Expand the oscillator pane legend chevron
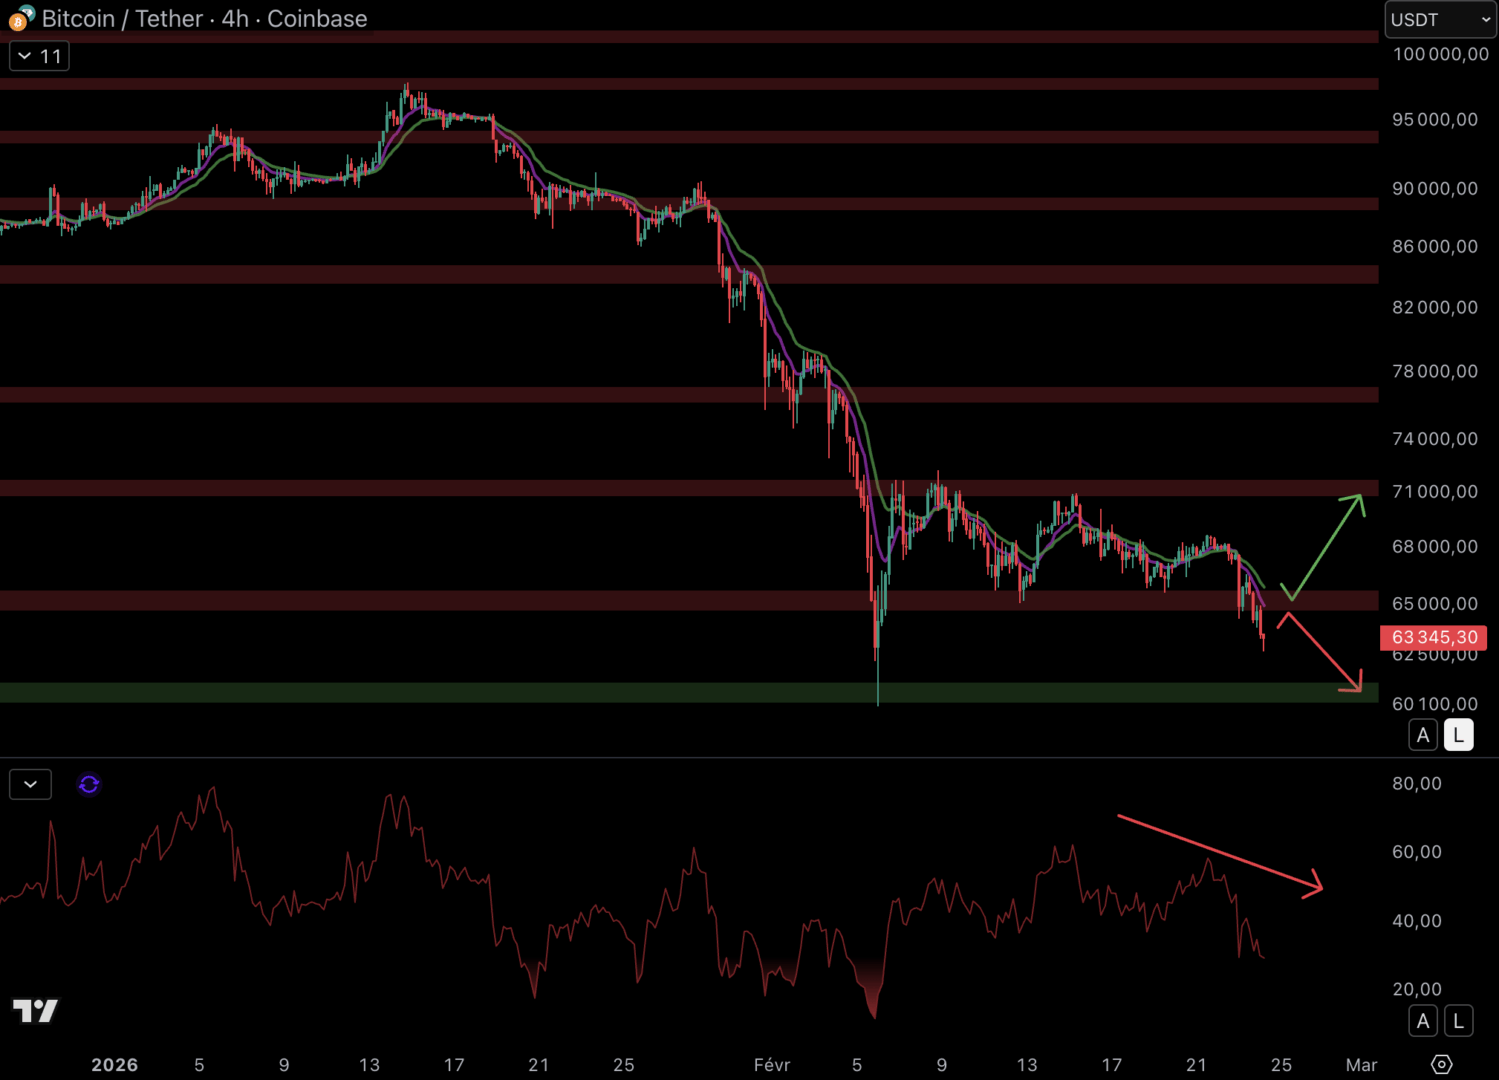This screenshot has height=1080, width=1499. tap(30, 785)
